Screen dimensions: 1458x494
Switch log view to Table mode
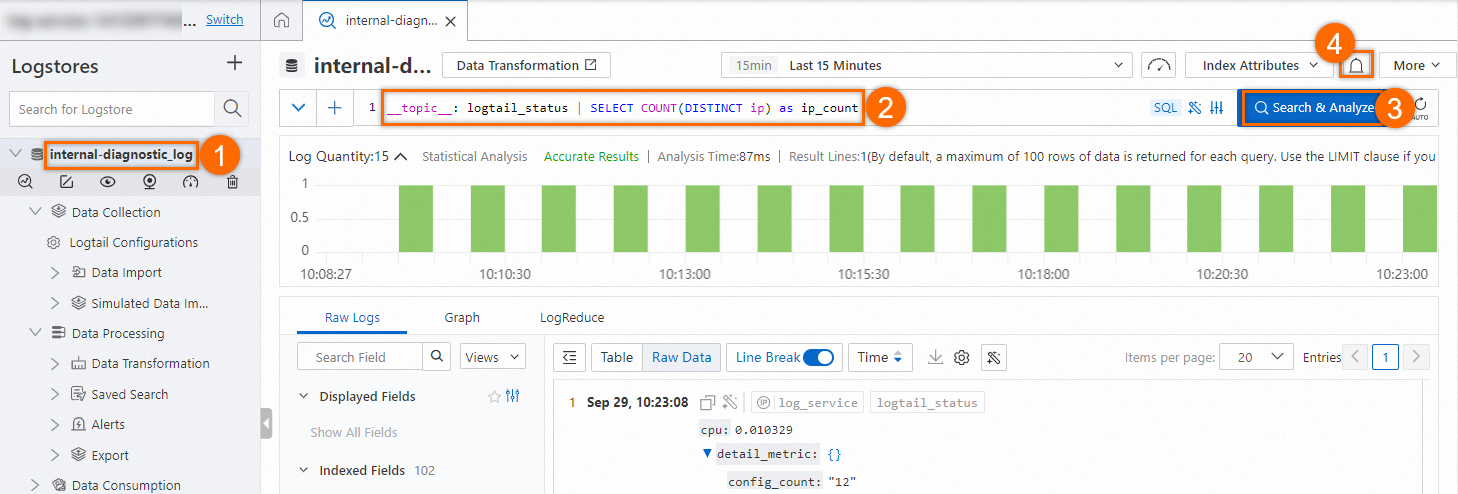pyautogui.click(x=617, y=357)
